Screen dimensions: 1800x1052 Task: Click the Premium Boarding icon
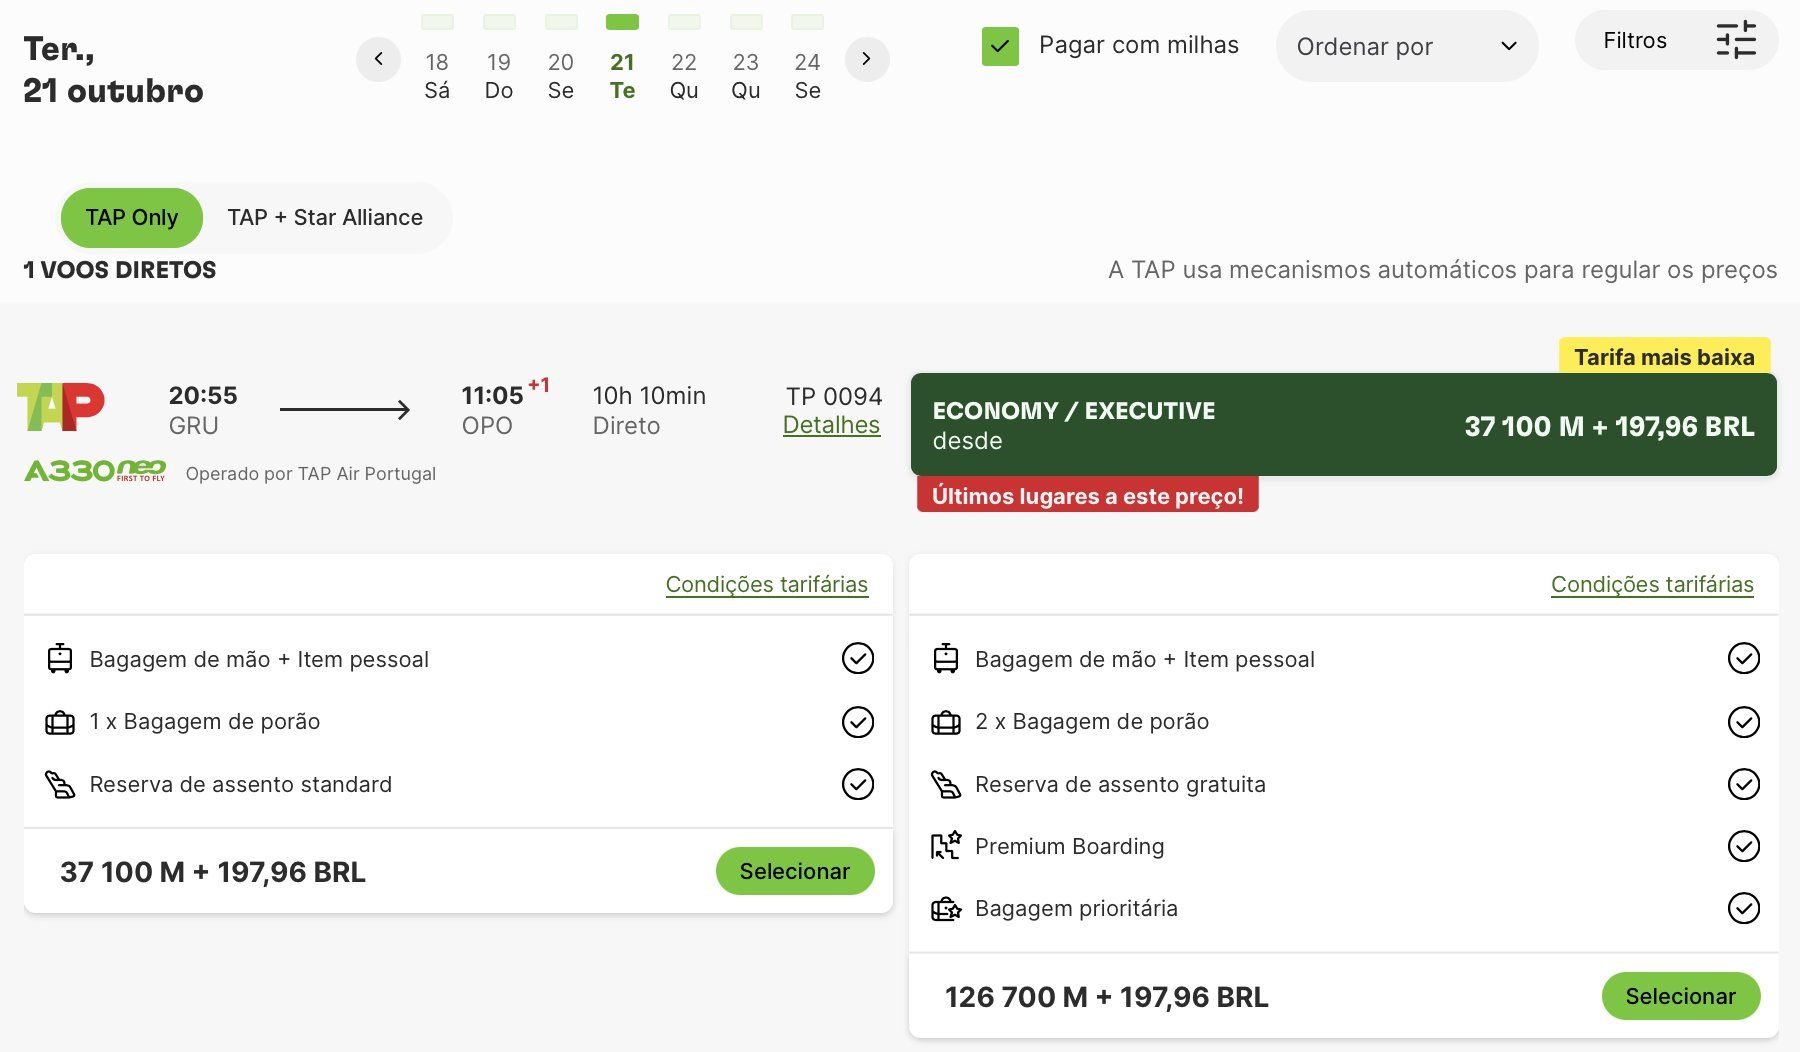[945, 846]
